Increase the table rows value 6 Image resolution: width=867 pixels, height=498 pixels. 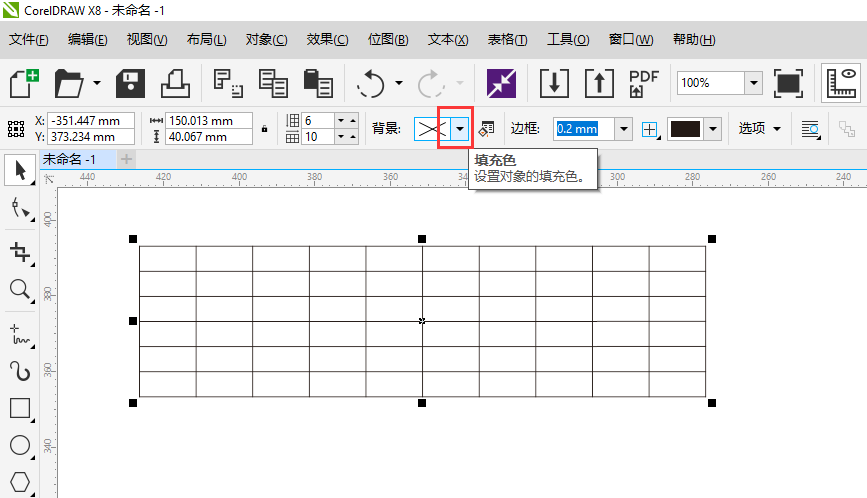click(353, 120)
